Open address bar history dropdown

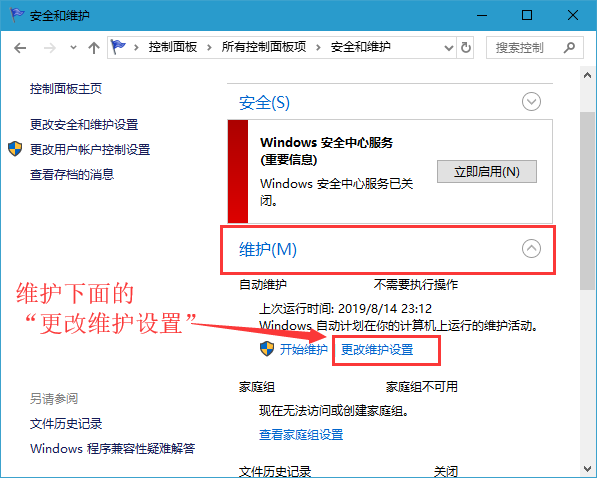tap(449, 48)
